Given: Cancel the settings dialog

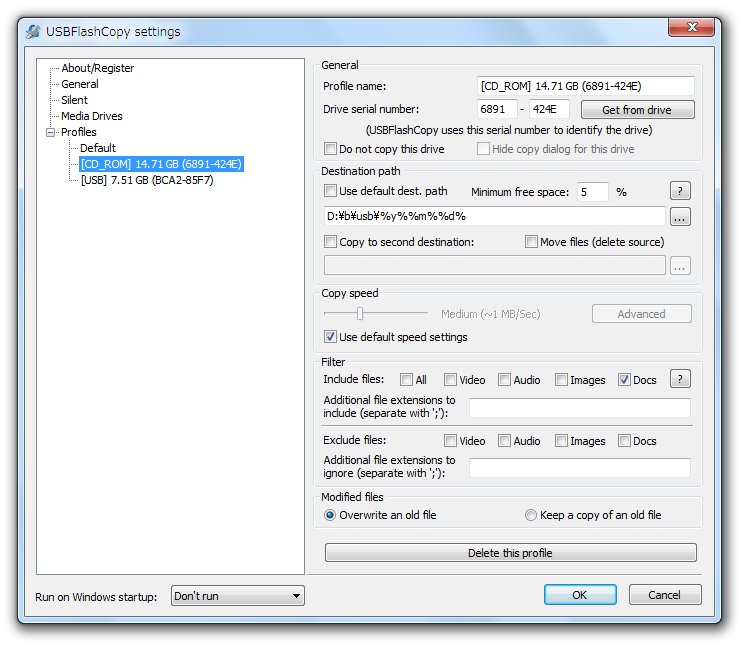Looking at the screenshot, I should (665, 595).
